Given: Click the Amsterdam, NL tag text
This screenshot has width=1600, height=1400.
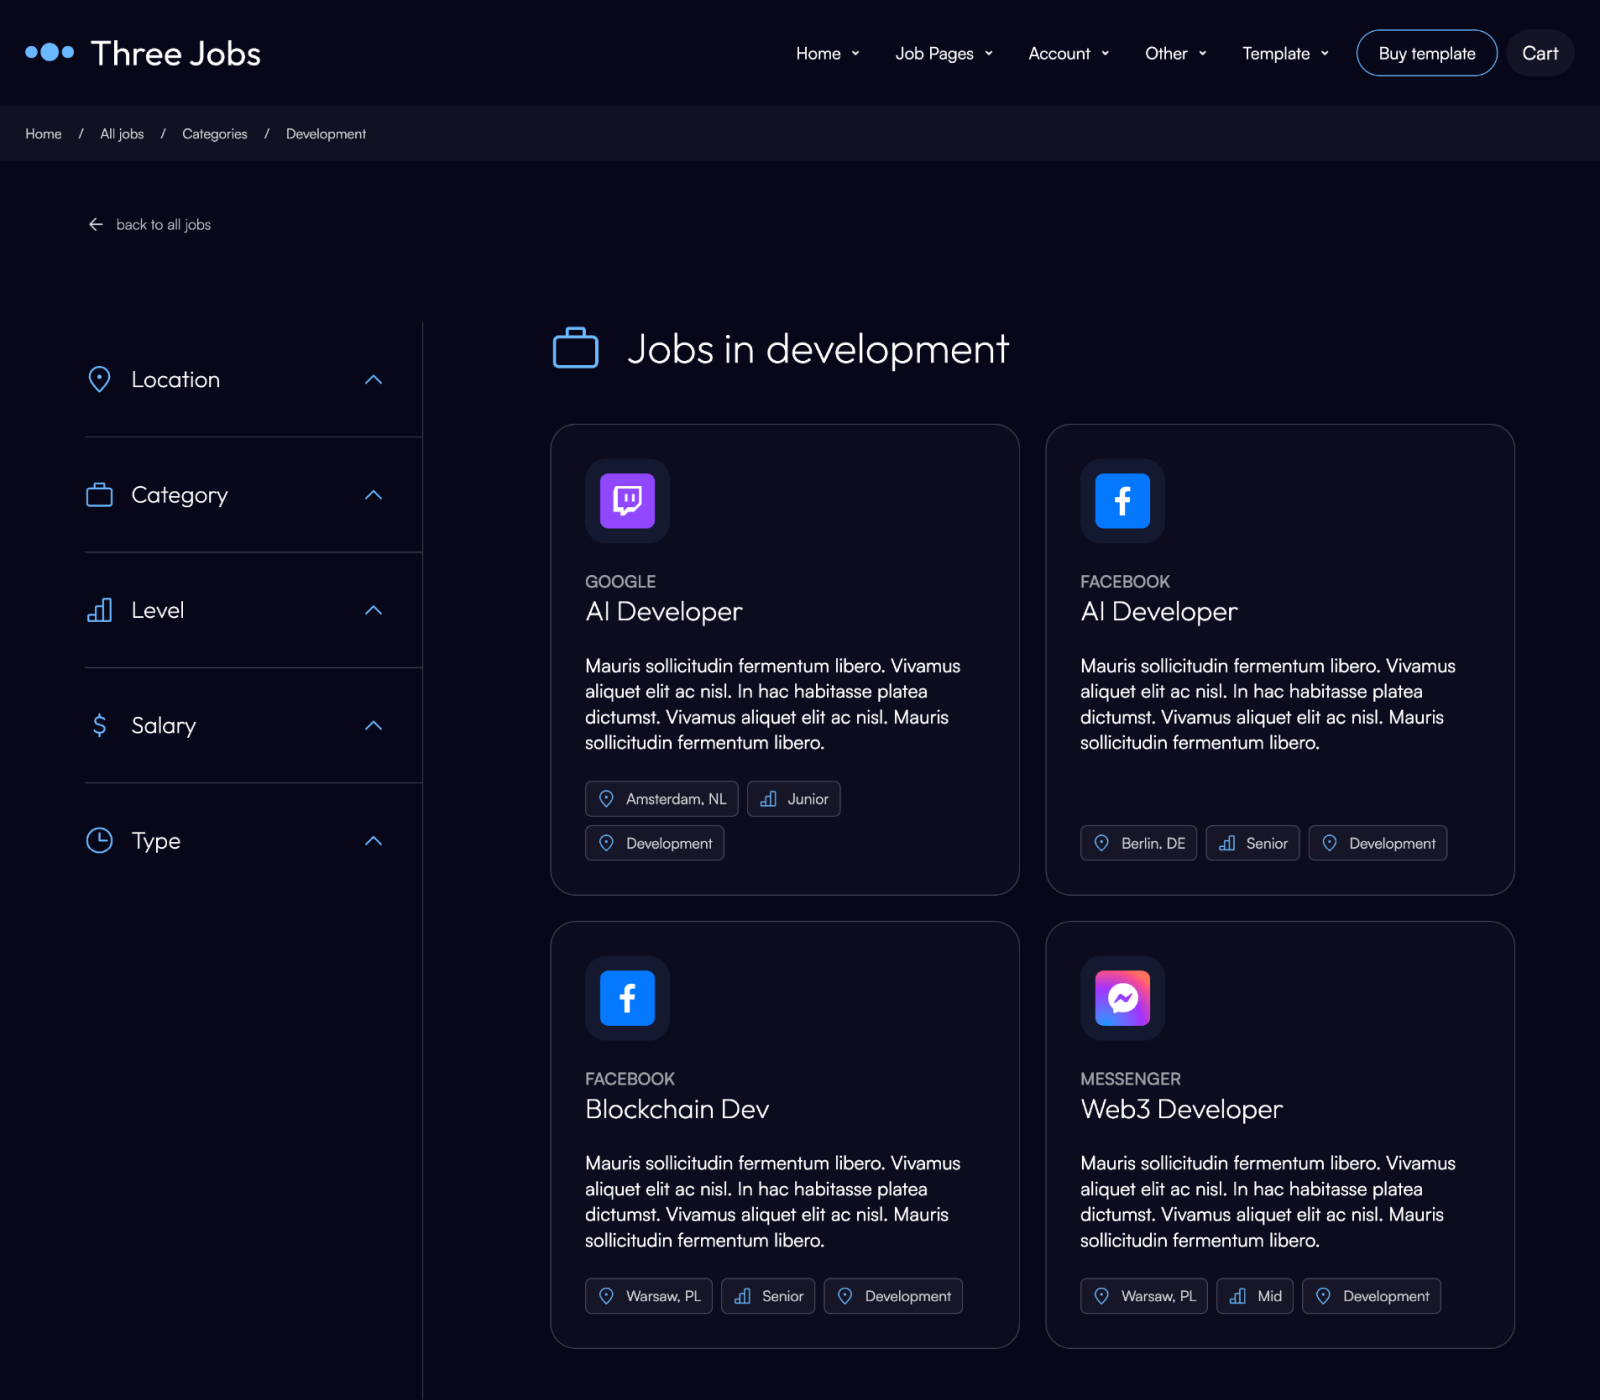Looking at the screenshot, I should pyautogui.click(x=676, y=799).
